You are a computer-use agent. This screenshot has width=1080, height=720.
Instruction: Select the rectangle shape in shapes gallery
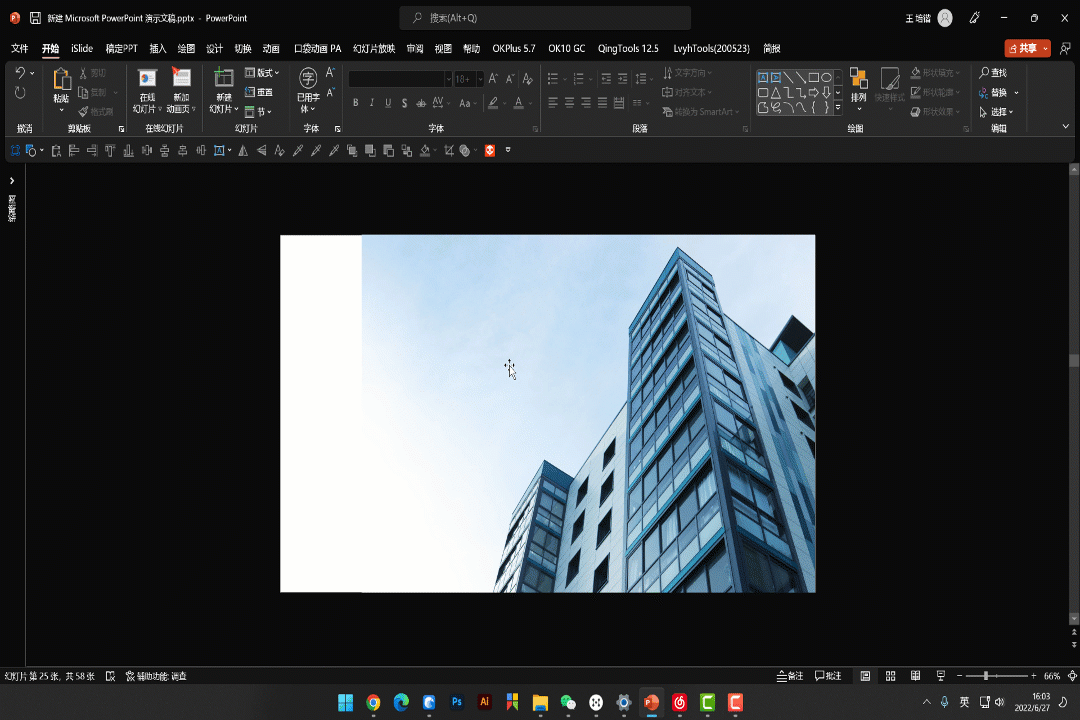click(x=813, y=77)
